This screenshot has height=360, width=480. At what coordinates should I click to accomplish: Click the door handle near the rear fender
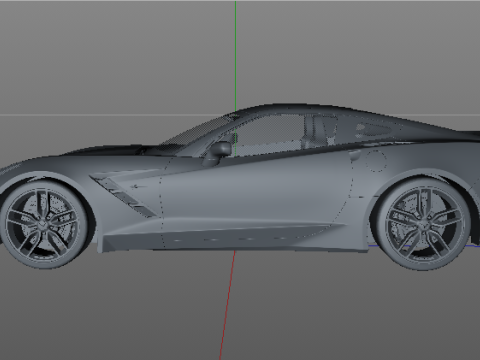click(x=355, y=156)
